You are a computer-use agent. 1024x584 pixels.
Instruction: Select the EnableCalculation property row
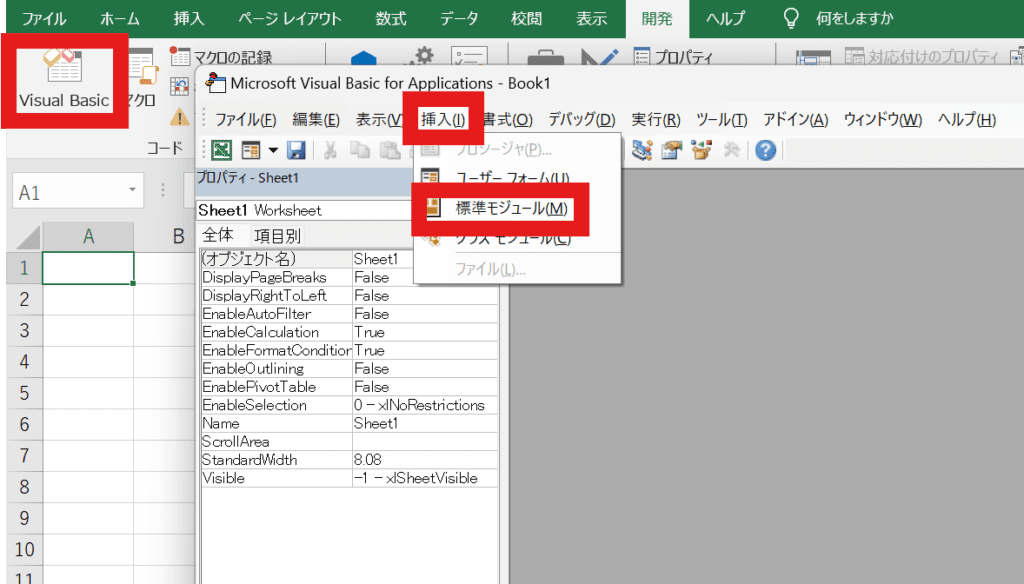277,332
